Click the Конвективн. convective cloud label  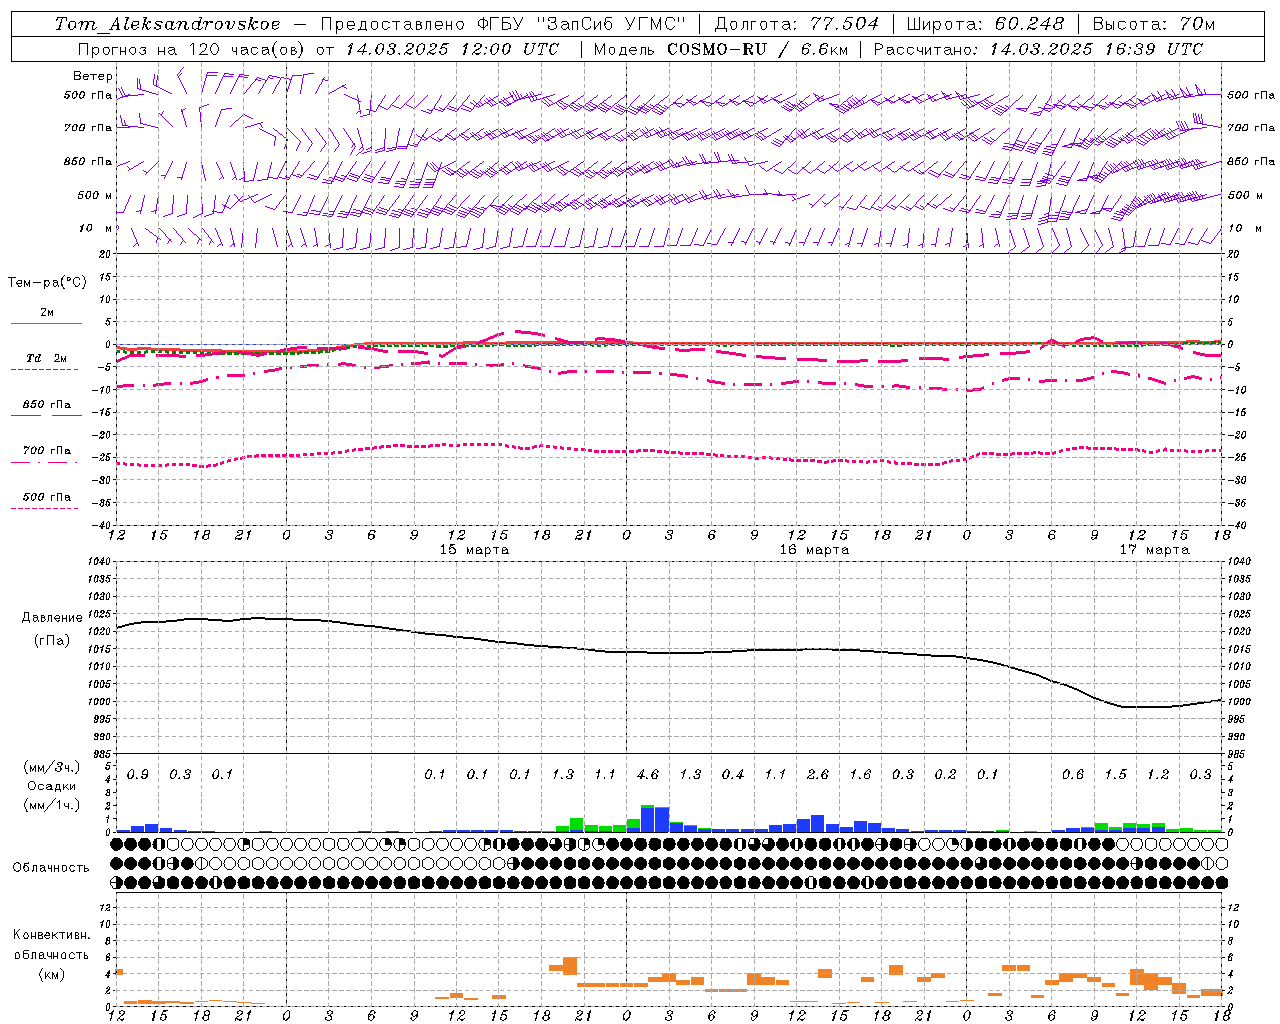tap(51, 935)
